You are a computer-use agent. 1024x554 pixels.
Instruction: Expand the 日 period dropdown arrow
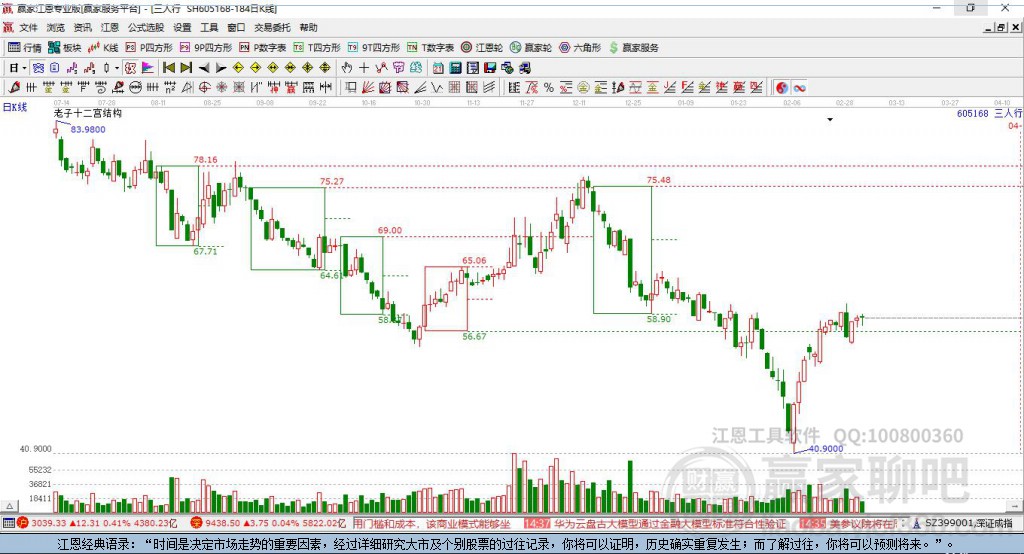click(x=24, y=68)
